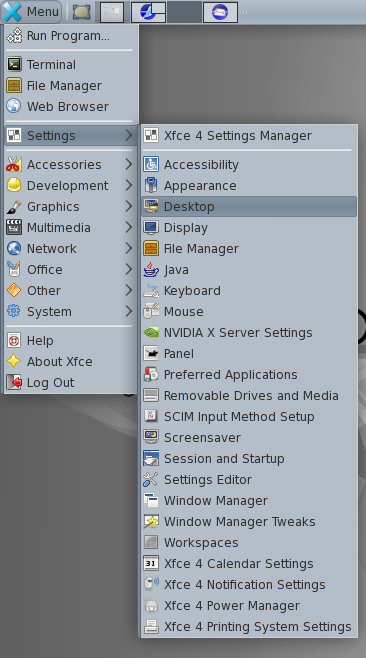
Task: Click the Java coffee cup icon
Action: (x=151, y=269)
